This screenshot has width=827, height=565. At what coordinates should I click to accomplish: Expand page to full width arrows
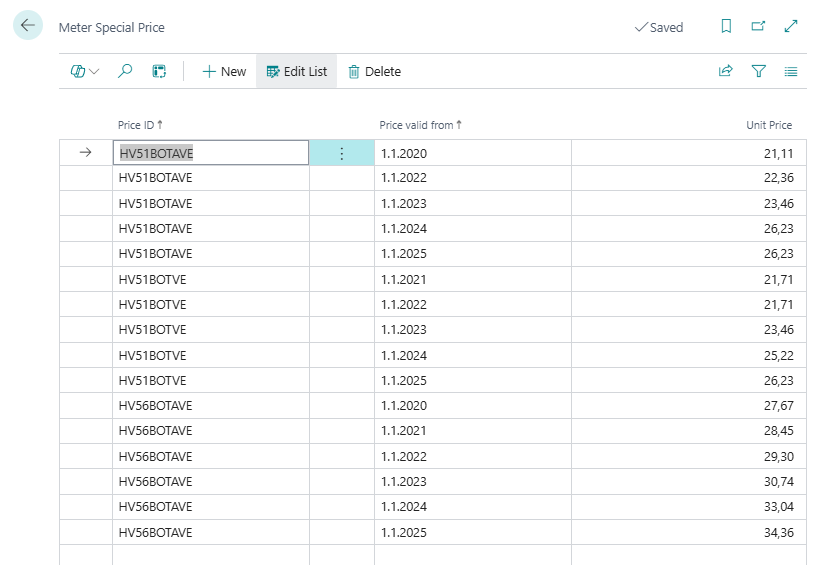pos(791,27)
